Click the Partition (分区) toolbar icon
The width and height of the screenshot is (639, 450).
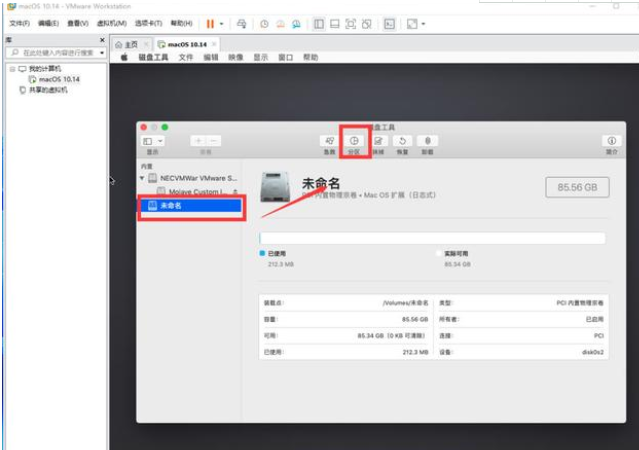pos(354,141)
